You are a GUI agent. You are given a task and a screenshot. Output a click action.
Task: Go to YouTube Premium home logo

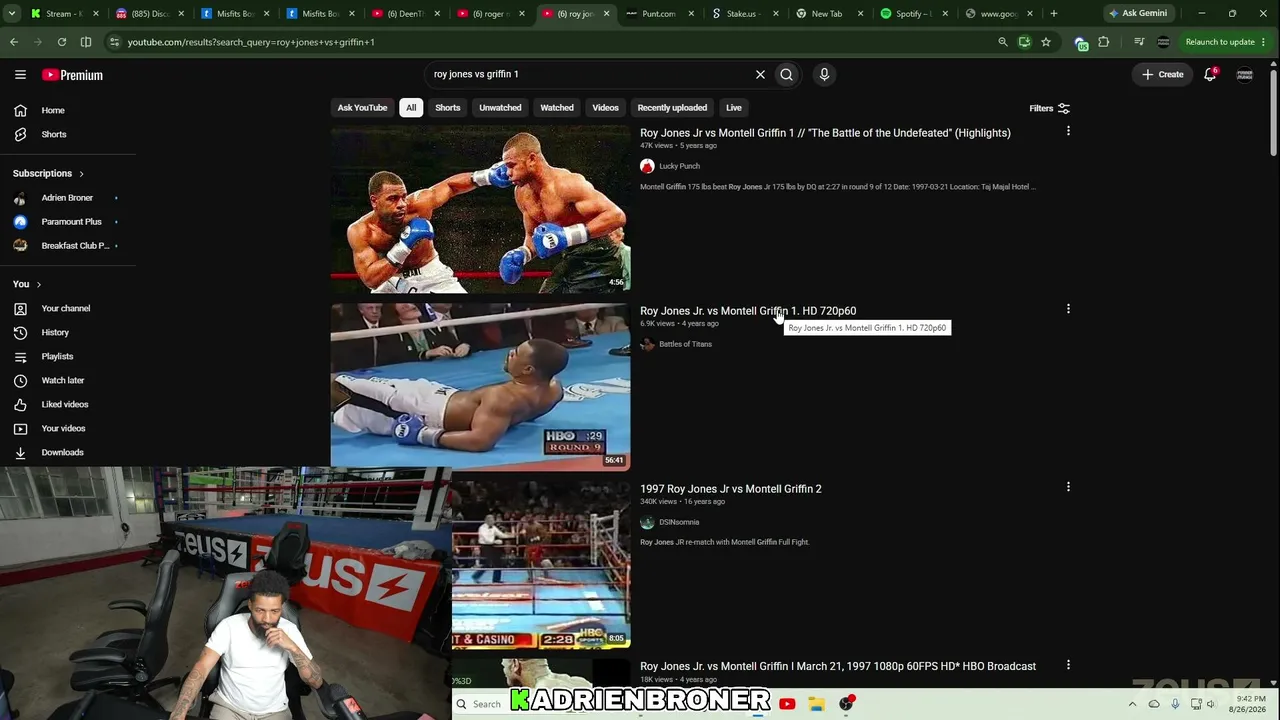[x=72, y=75]
